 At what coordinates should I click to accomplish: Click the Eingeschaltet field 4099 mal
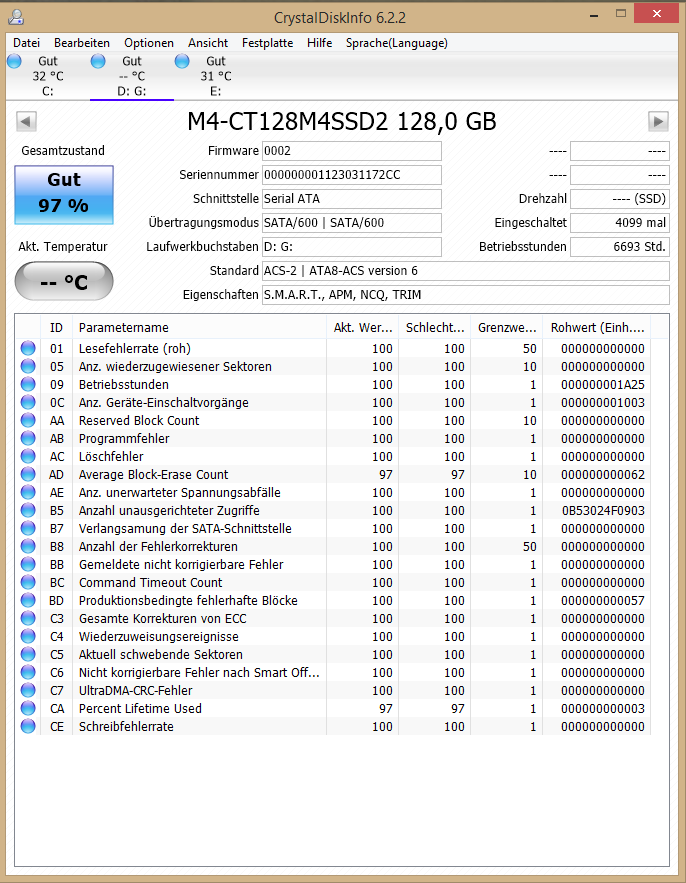[x=620, y=223]
